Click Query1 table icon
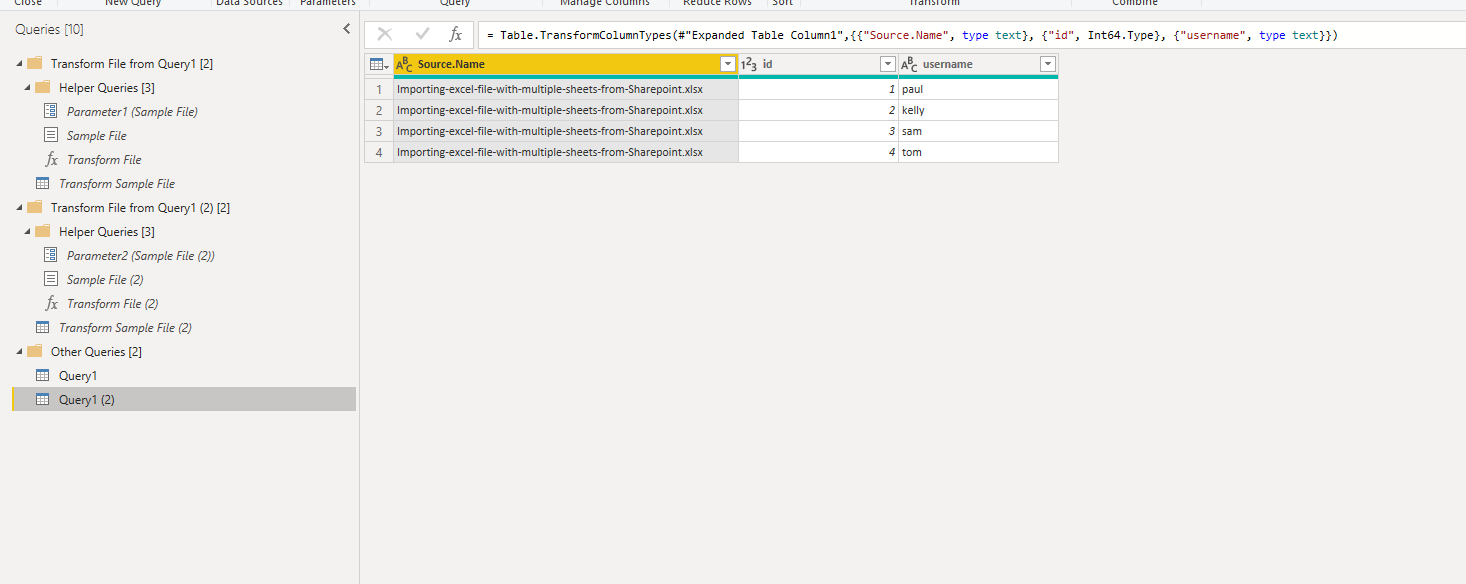Image resolution: width=1466 pixels, height=584 pixels. coord(43,375)
